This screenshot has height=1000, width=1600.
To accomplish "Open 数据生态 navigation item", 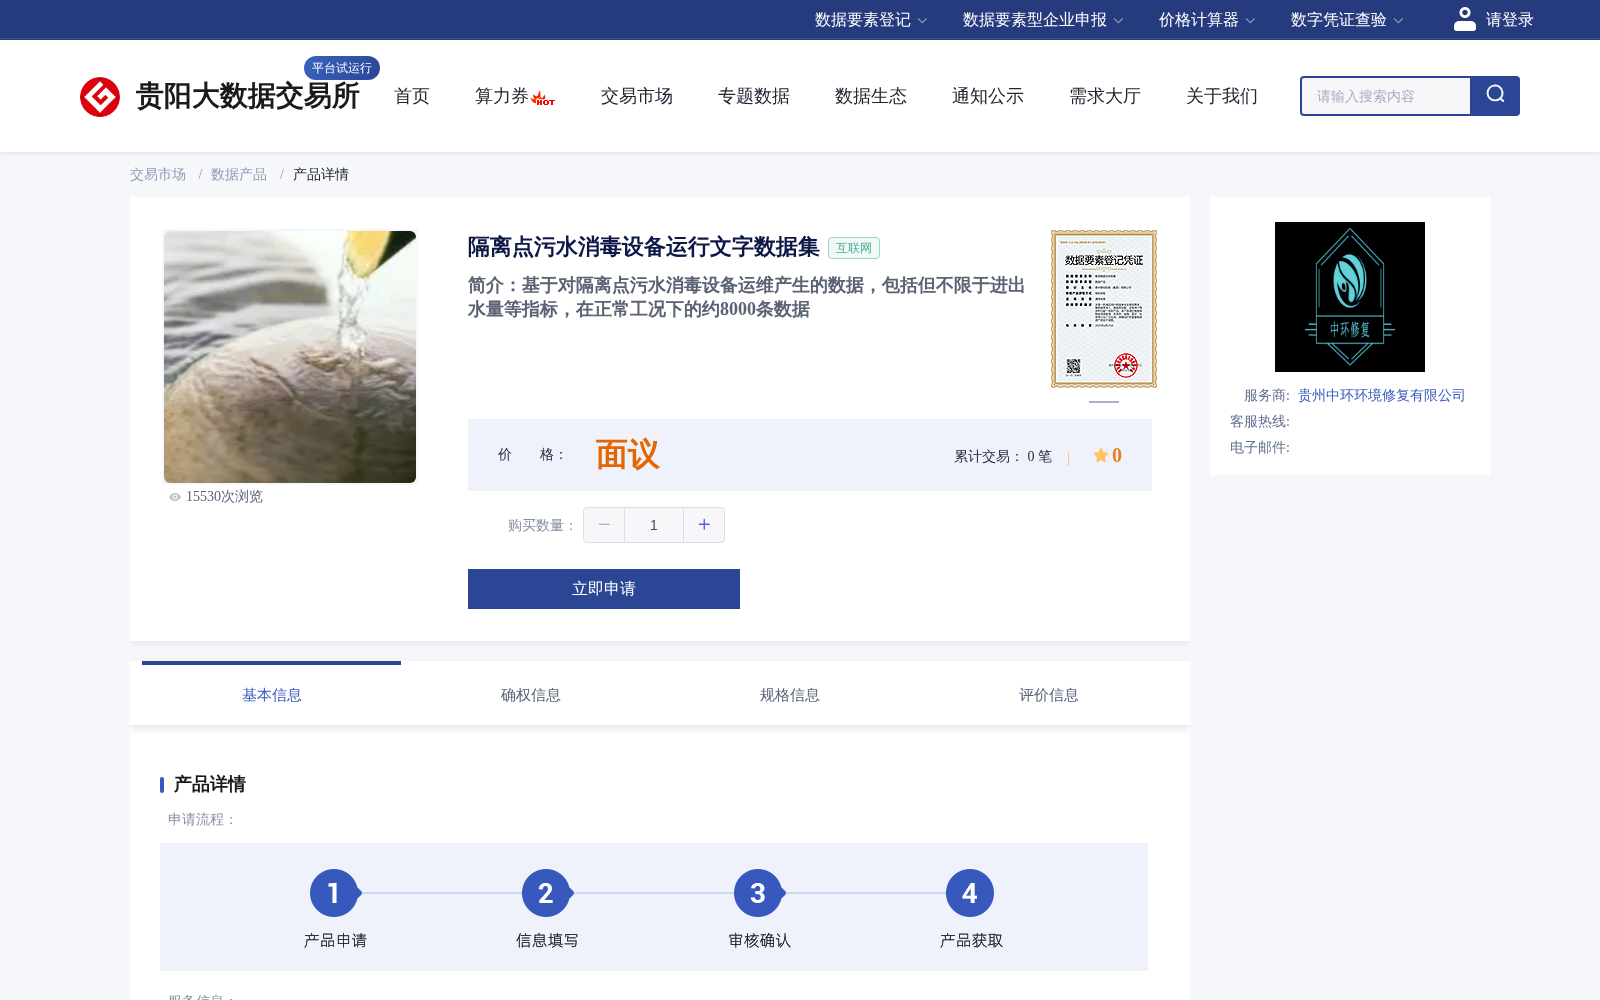I will point(871,96).
